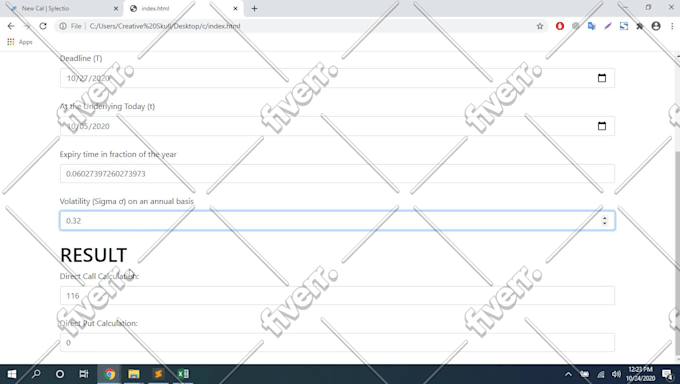Open Windows taskbar search
The width and height of the screenshot is (680, 384).
click(x=36, y=374)
